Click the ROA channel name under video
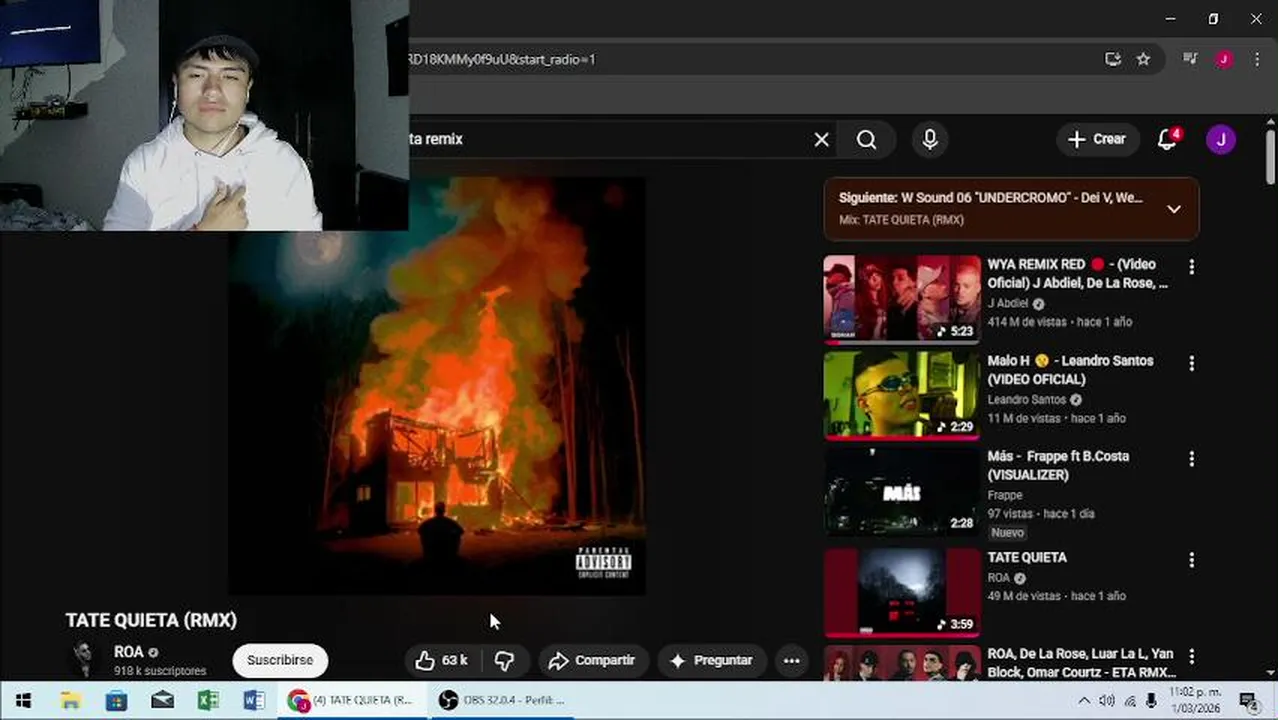 pyautogui.click(x=129, y=652)
